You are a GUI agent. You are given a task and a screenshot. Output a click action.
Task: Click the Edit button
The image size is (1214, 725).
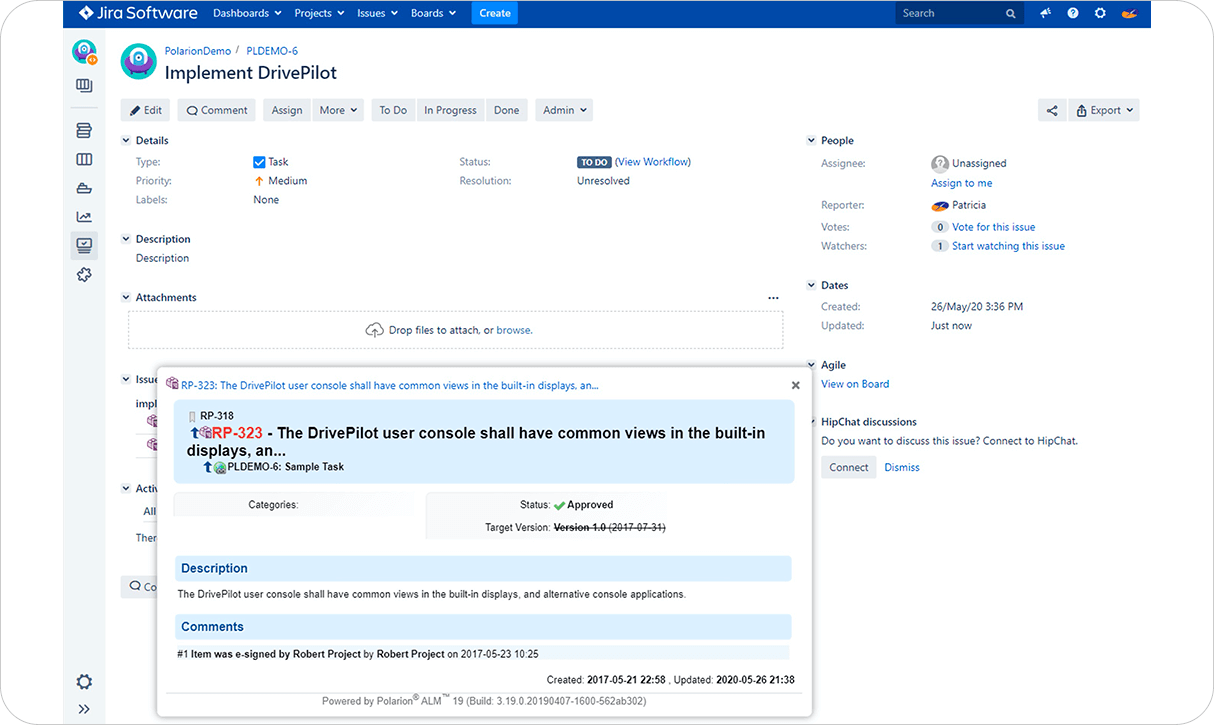tap(145, 110)
